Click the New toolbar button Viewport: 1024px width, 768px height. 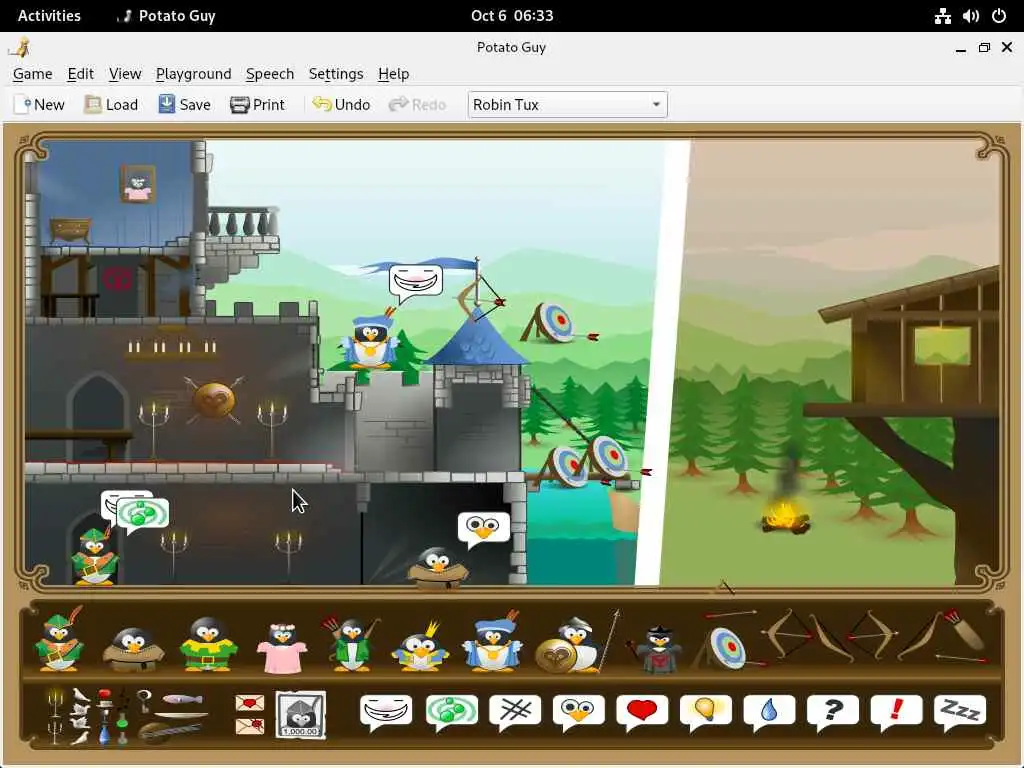(39, 104)
